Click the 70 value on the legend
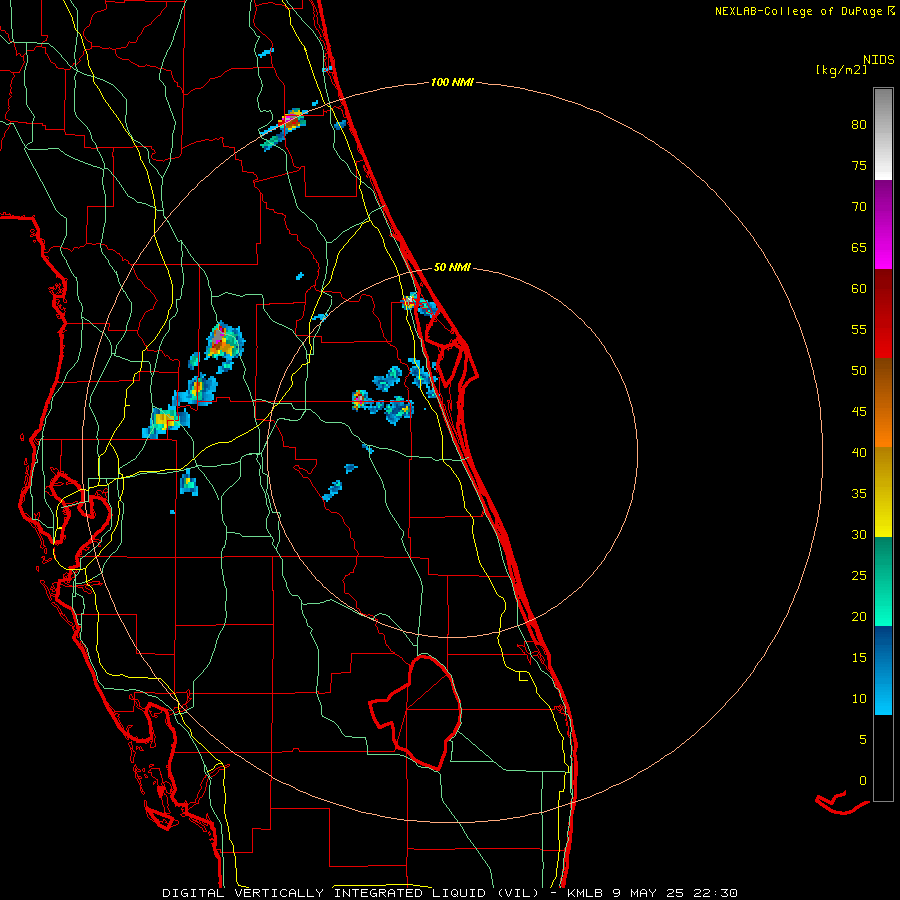 [x=859, y=207]
